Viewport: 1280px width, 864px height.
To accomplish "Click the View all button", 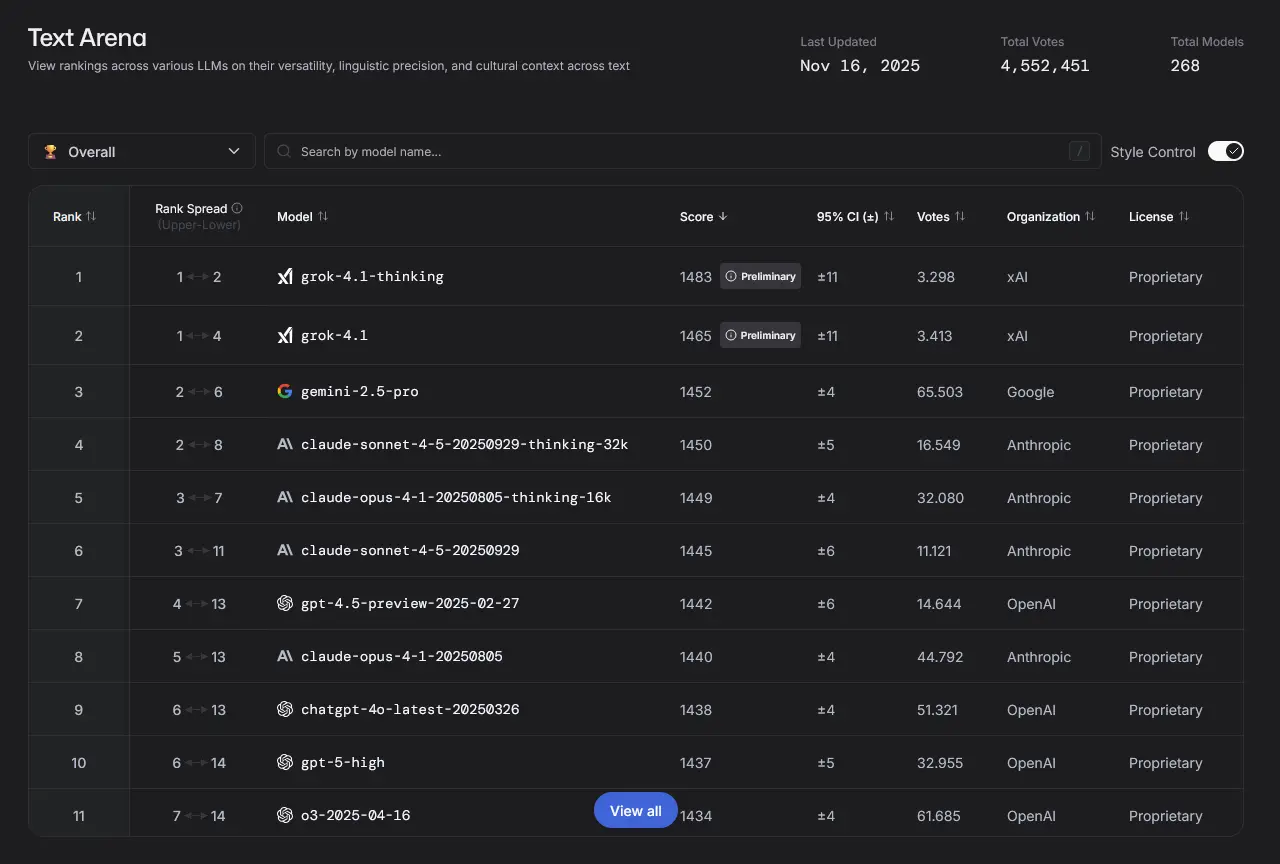I will point(635,811).
